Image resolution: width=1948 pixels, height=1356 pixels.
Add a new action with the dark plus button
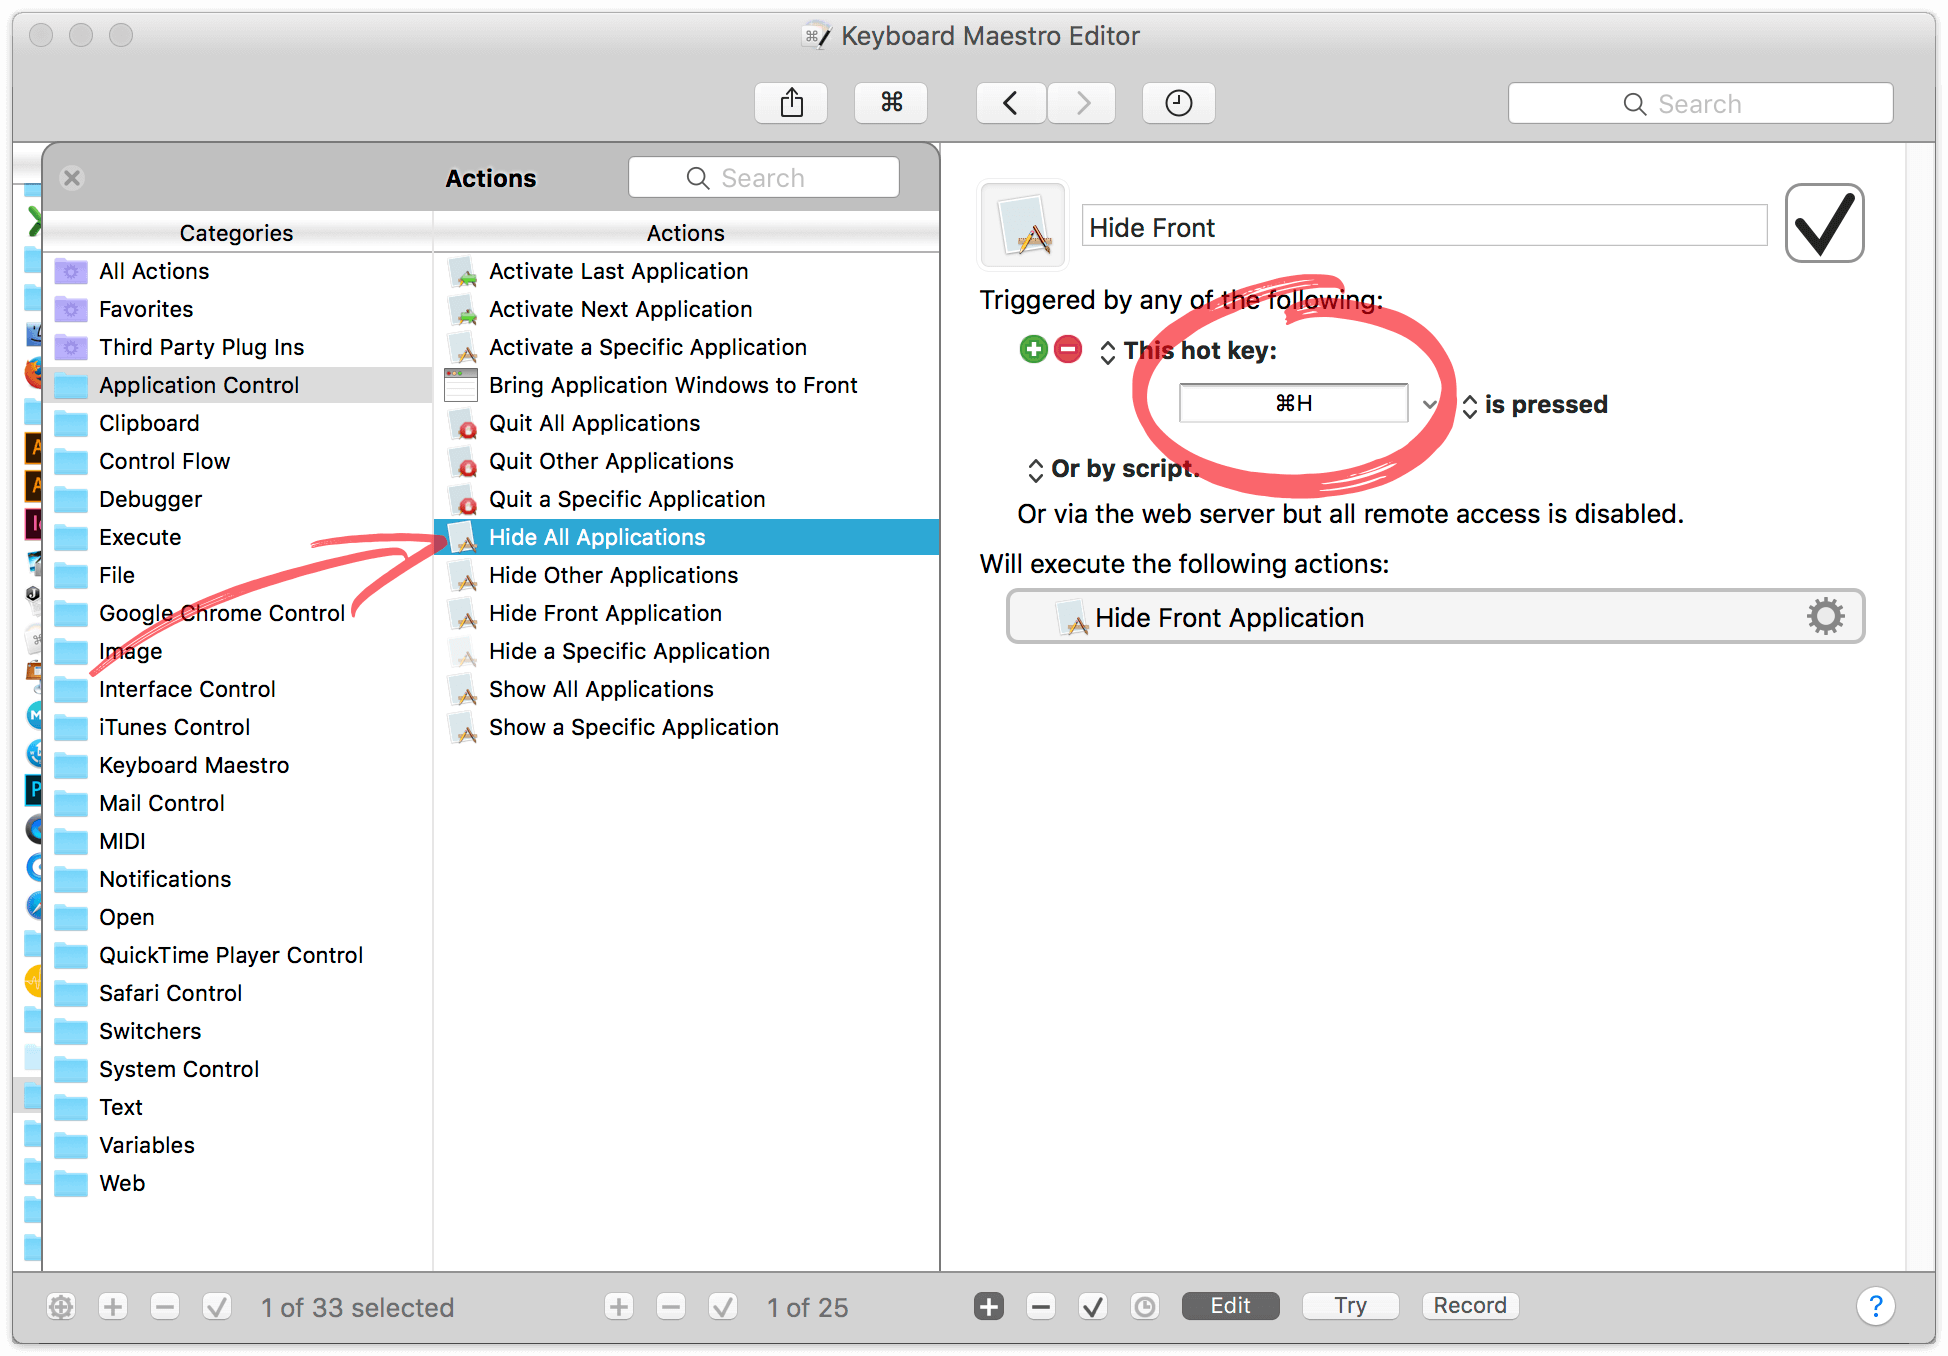[989, 1306]
